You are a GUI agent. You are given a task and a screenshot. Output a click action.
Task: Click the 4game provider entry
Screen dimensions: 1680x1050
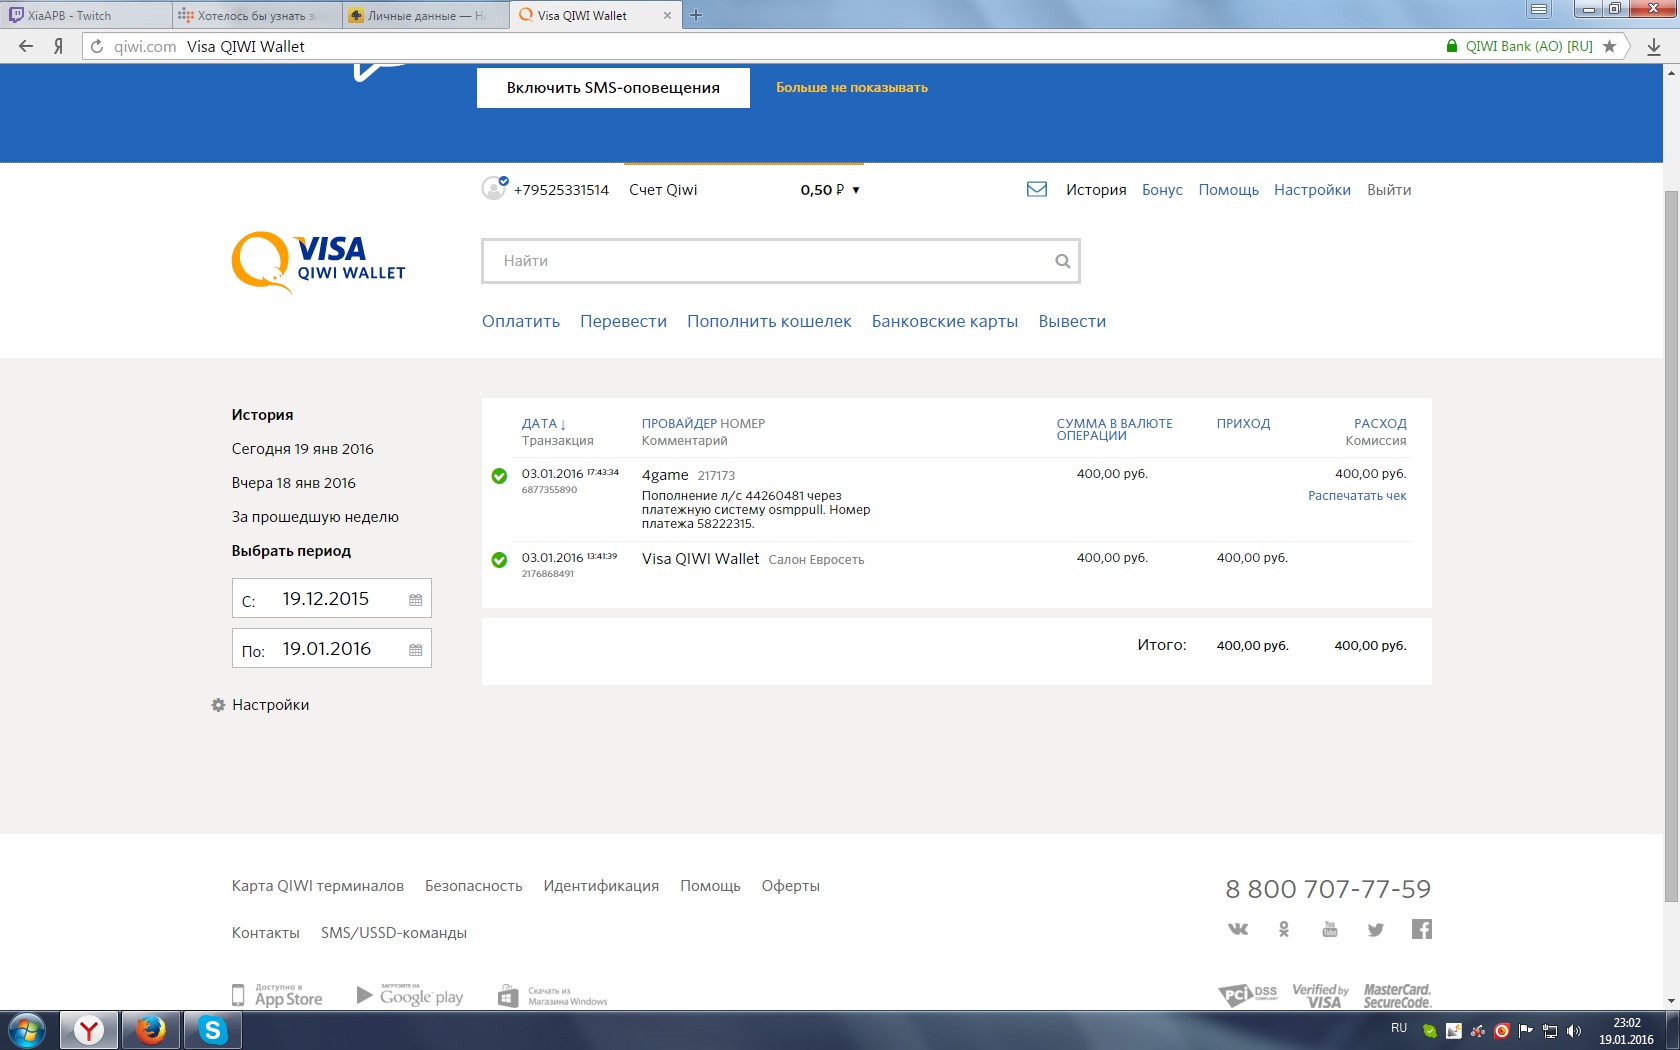point(665,475)
